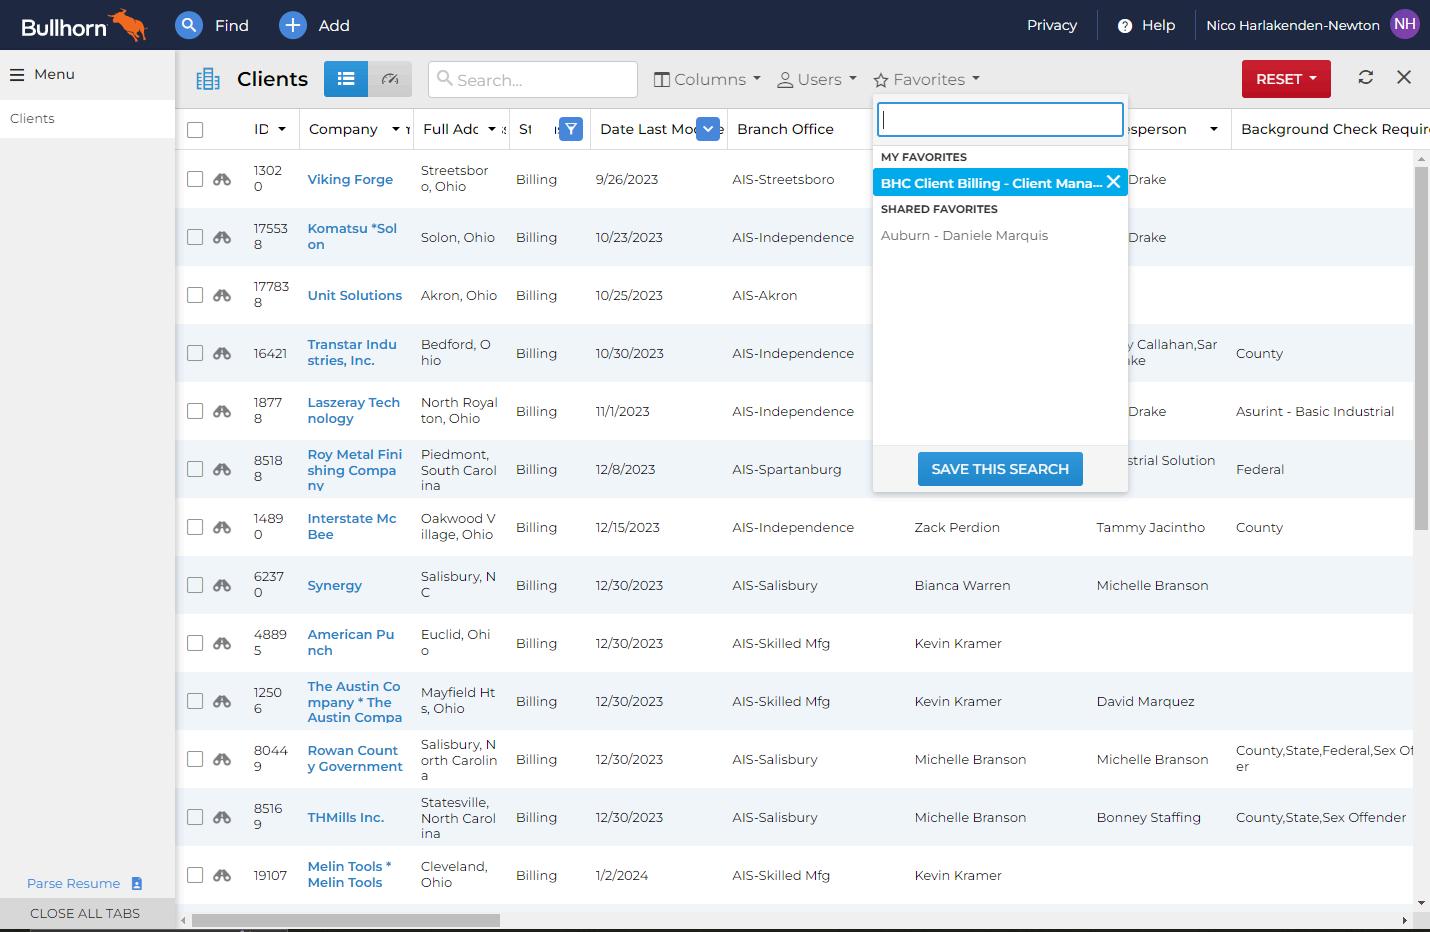
Task: Preview Interstate McBee with binoculars icon
Action: point(222,527)
